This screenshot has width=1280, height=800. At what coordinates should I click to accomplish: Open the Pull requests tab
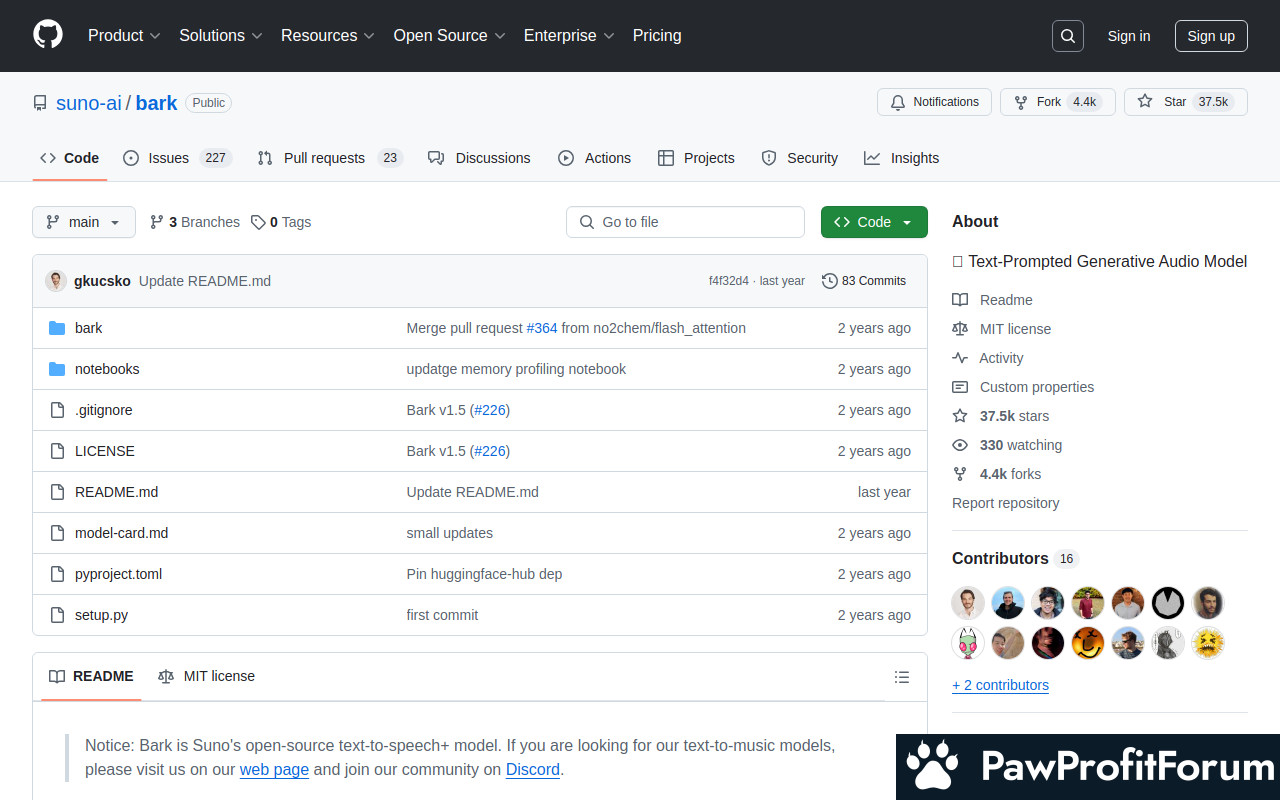(324, 158)
